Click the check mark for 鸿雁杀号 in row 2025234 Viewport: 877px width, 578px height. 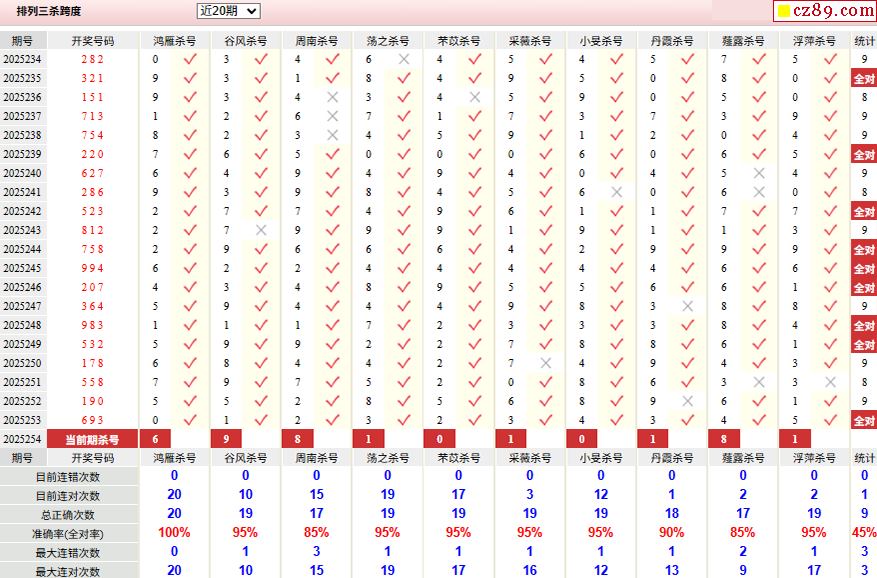[190, 59]
